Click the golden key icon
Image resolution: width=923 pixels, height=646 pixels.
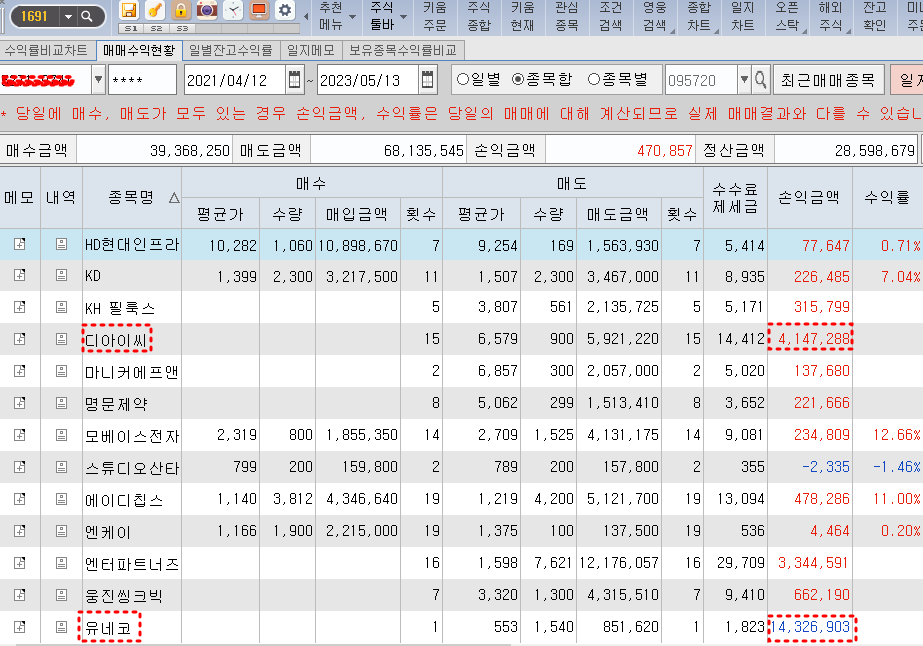(155, 10)
